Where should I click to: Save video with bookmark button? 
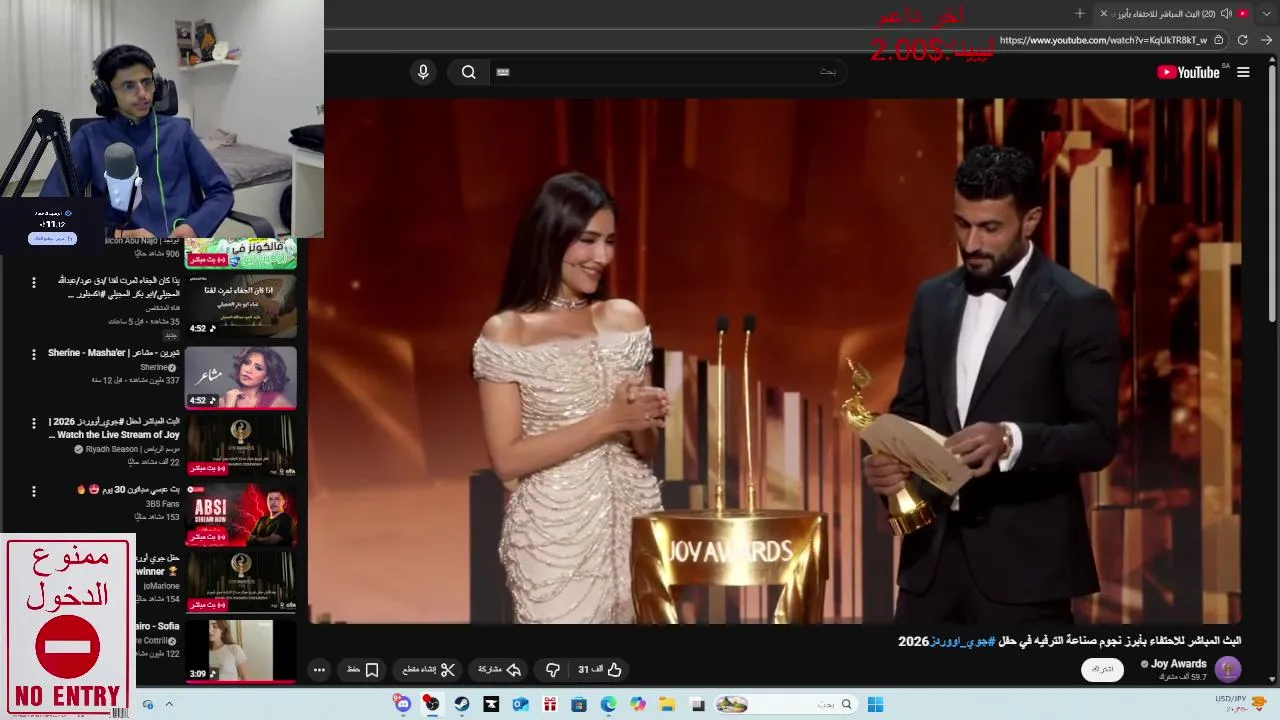pyautogui.click(x=363, y=669)
